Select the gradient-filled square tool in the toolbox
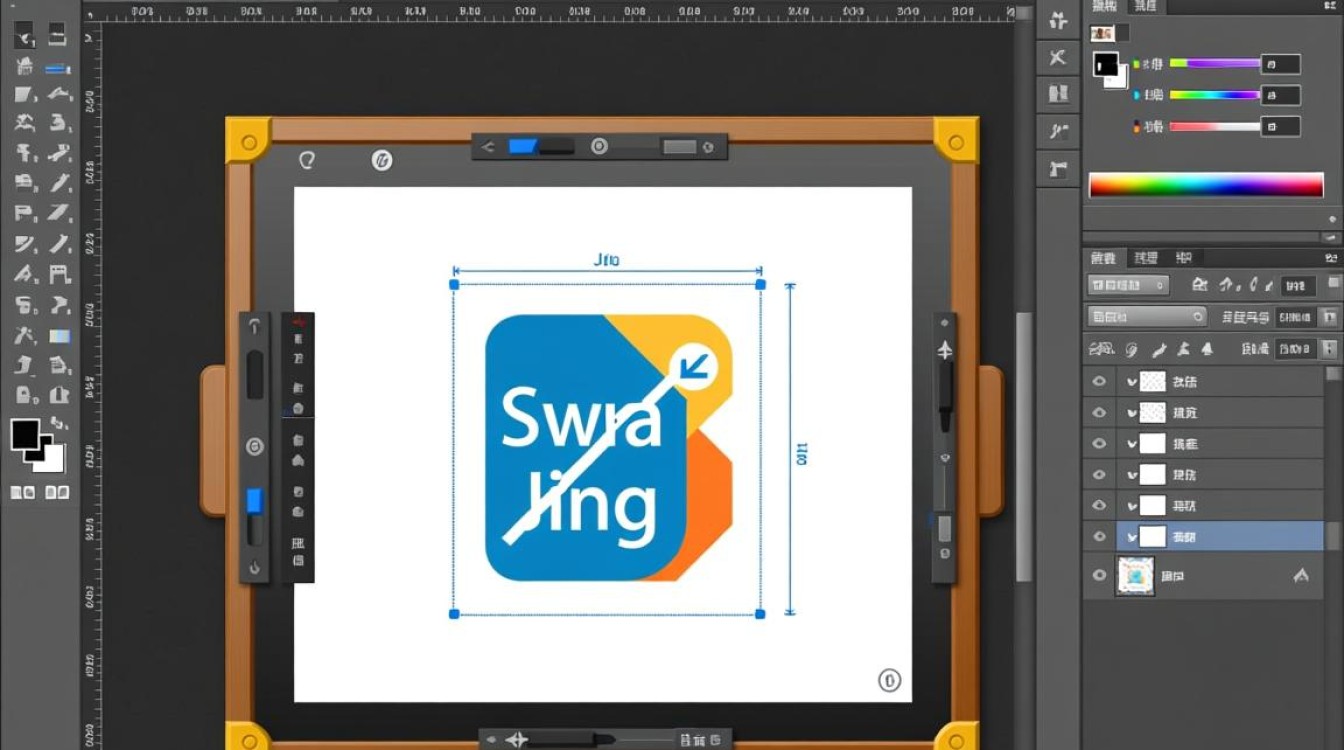The height and width of the screenshot is (750, 1344). 60,336
